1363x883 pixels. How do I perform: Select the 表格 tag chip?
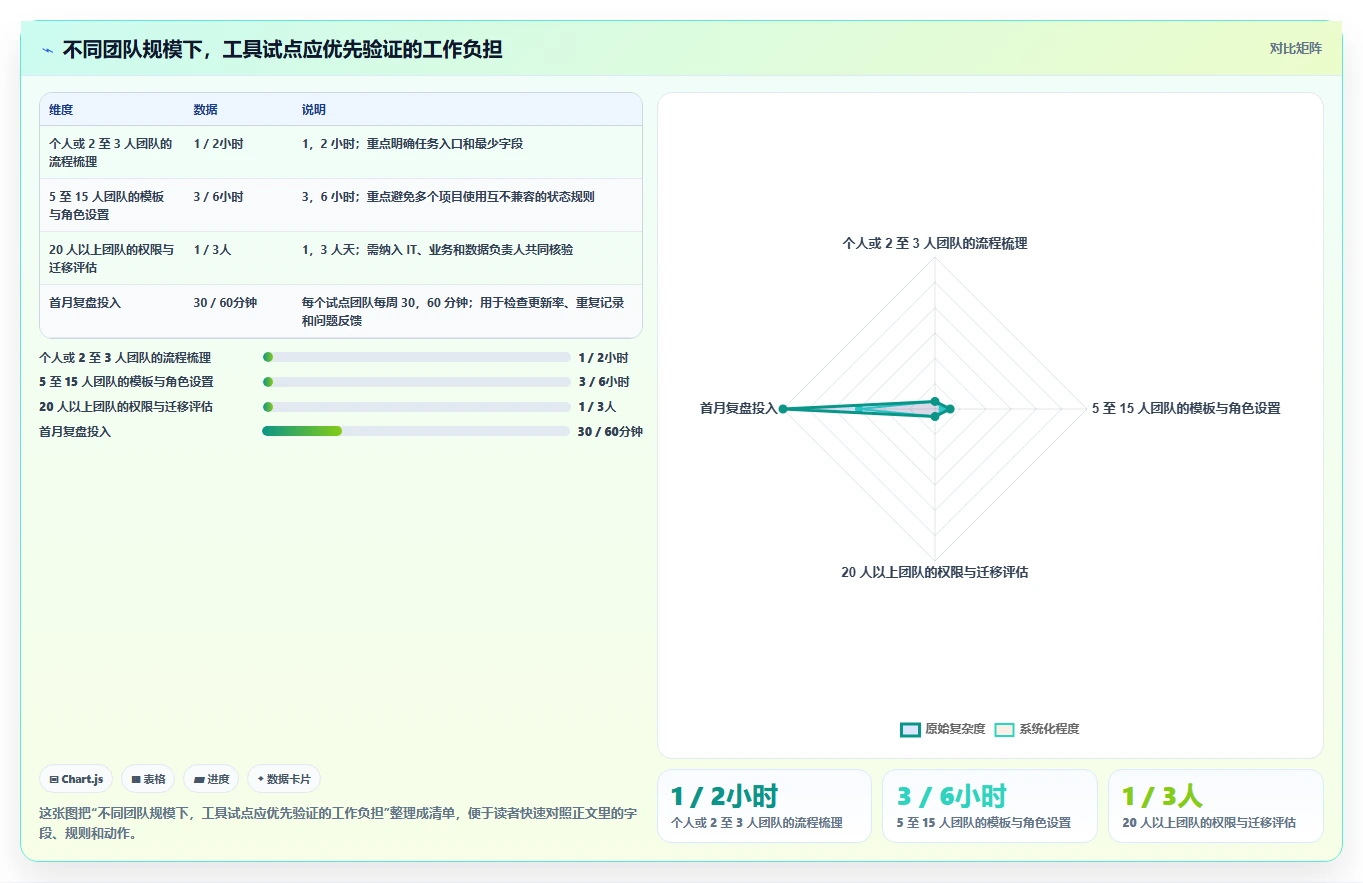coord(148,779)
